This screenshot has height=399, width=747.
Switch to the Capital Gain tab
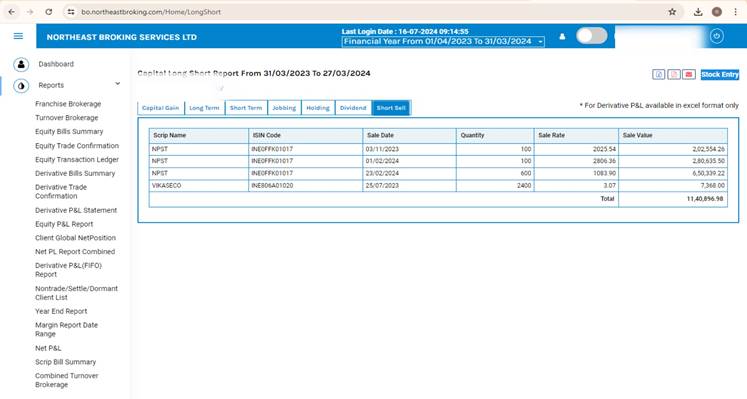point(161,108)
